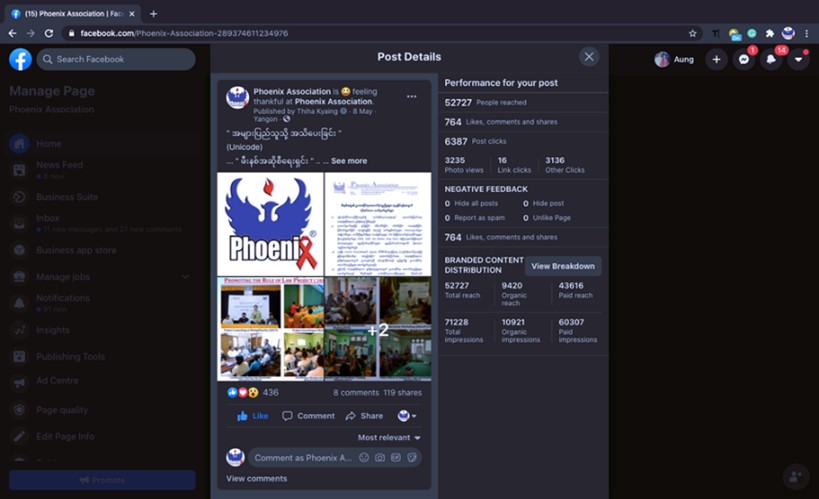Open Home in Manage Page sidebar
Viewport: 819px width, 499px height.
coord(104,144)
